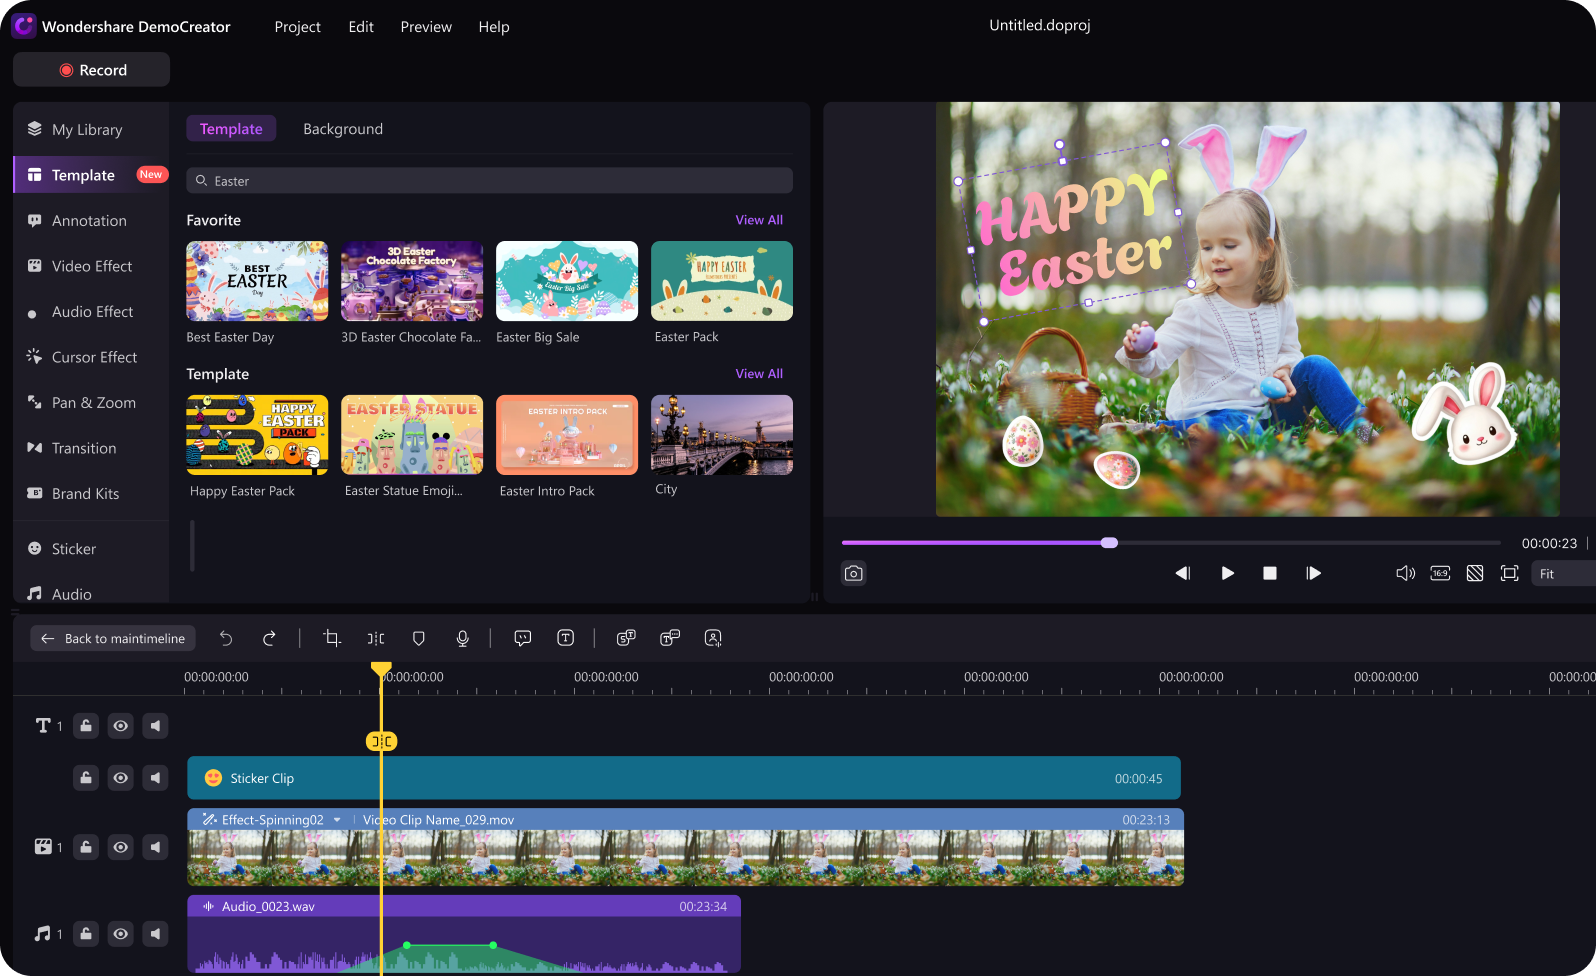The width and height of the screenshot is (1596, 976).
Task: Mute the video track speaker
Action: pos(155,847)
